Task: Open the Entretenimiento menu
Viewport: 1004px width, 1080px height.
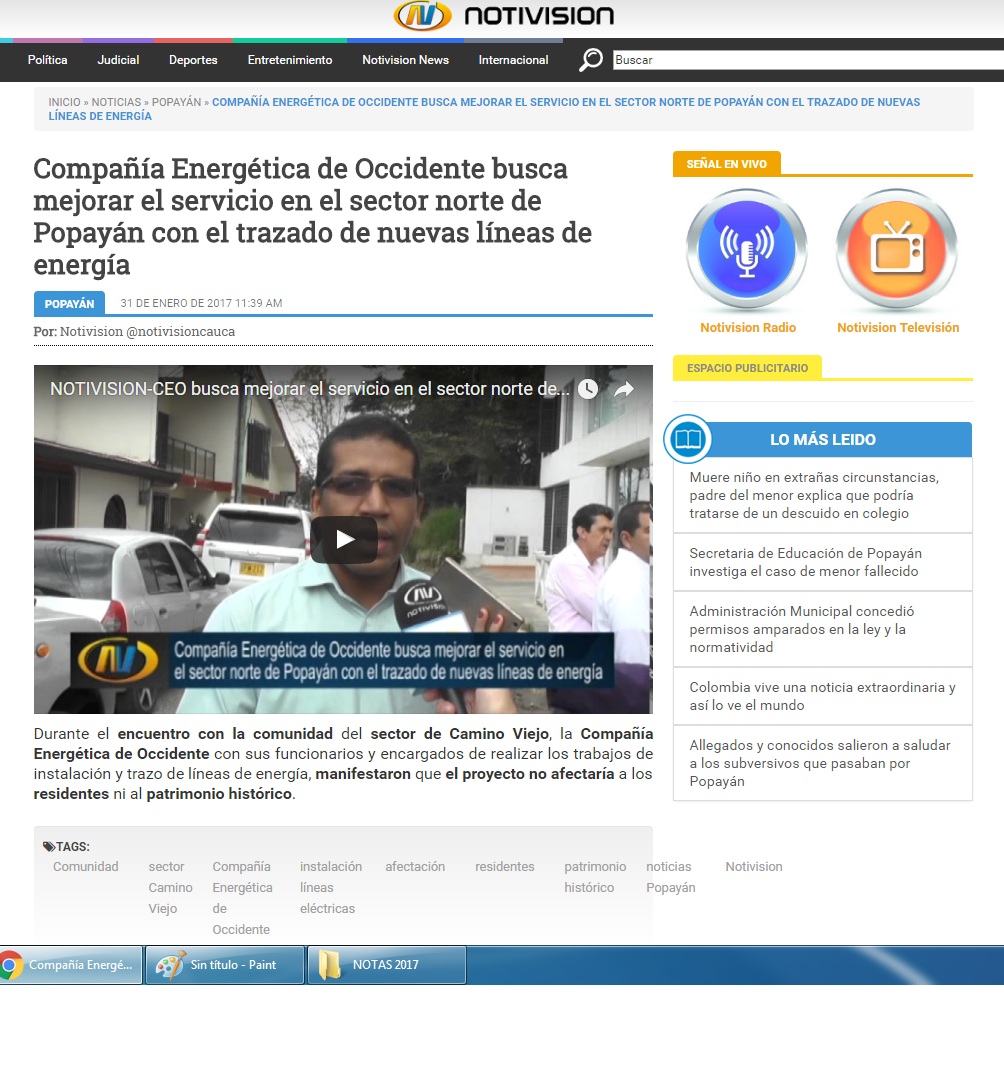Action: 290,60
